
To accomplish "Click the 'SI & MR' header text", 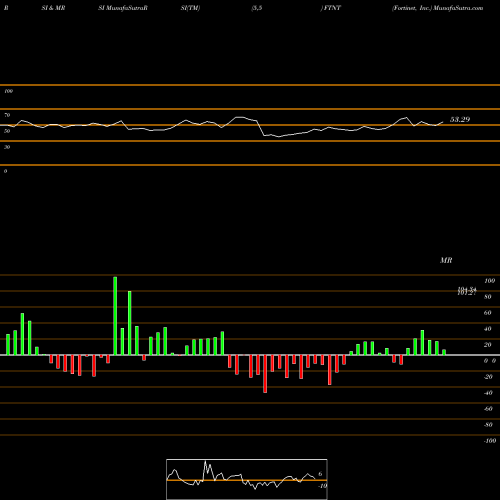I will point(53,8).
